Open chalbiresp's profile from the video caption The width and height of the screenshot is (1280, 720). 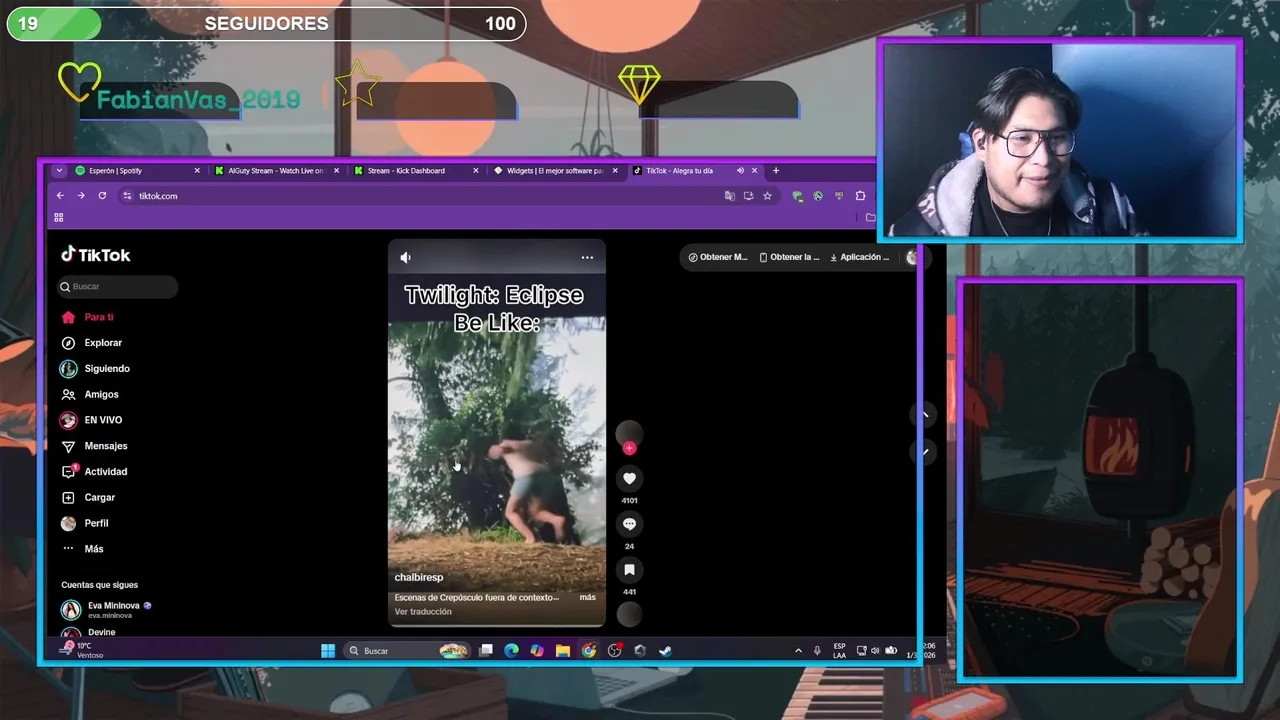point(419,577)
